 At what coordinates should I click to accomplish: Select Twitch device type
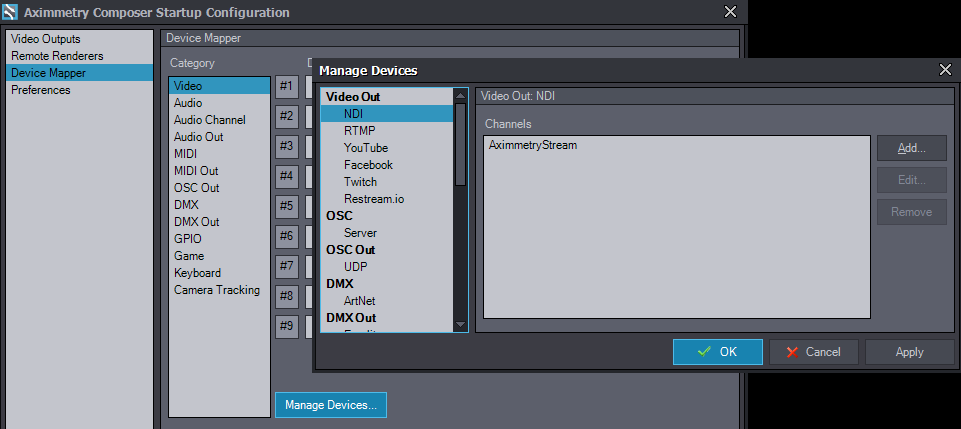click(387, 182)
